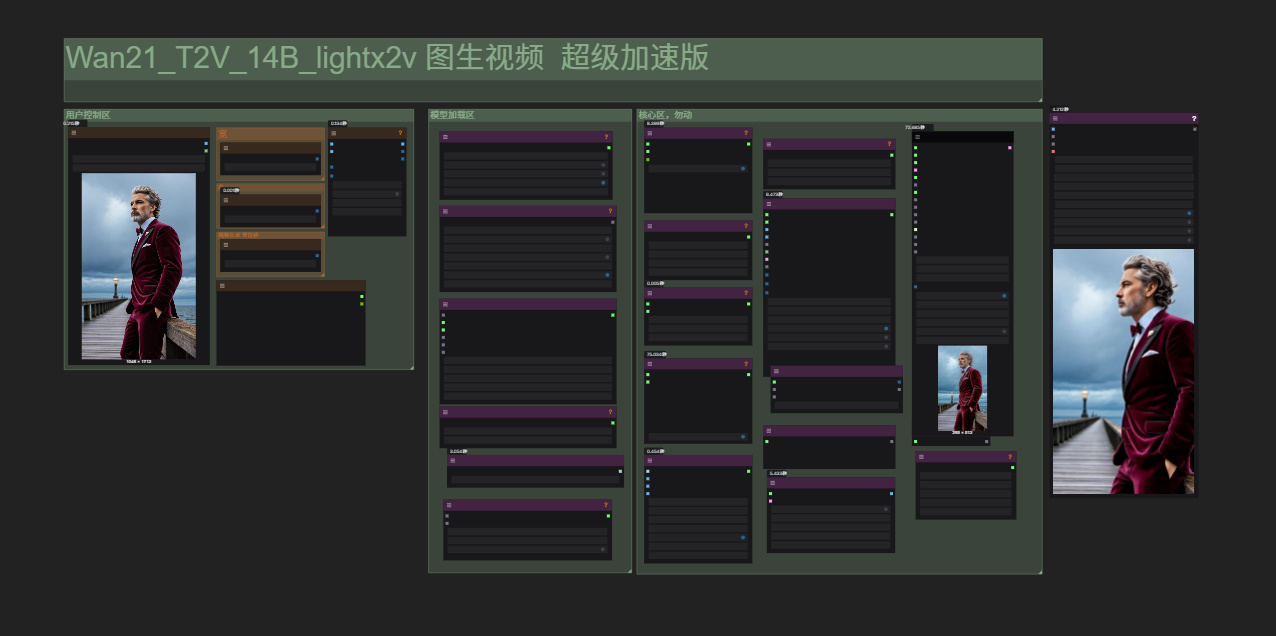Open help on the bottom node in 模型加载区
Image resolution: width=1276 pixels, height=636 pixels.
(x=606, y=505)
